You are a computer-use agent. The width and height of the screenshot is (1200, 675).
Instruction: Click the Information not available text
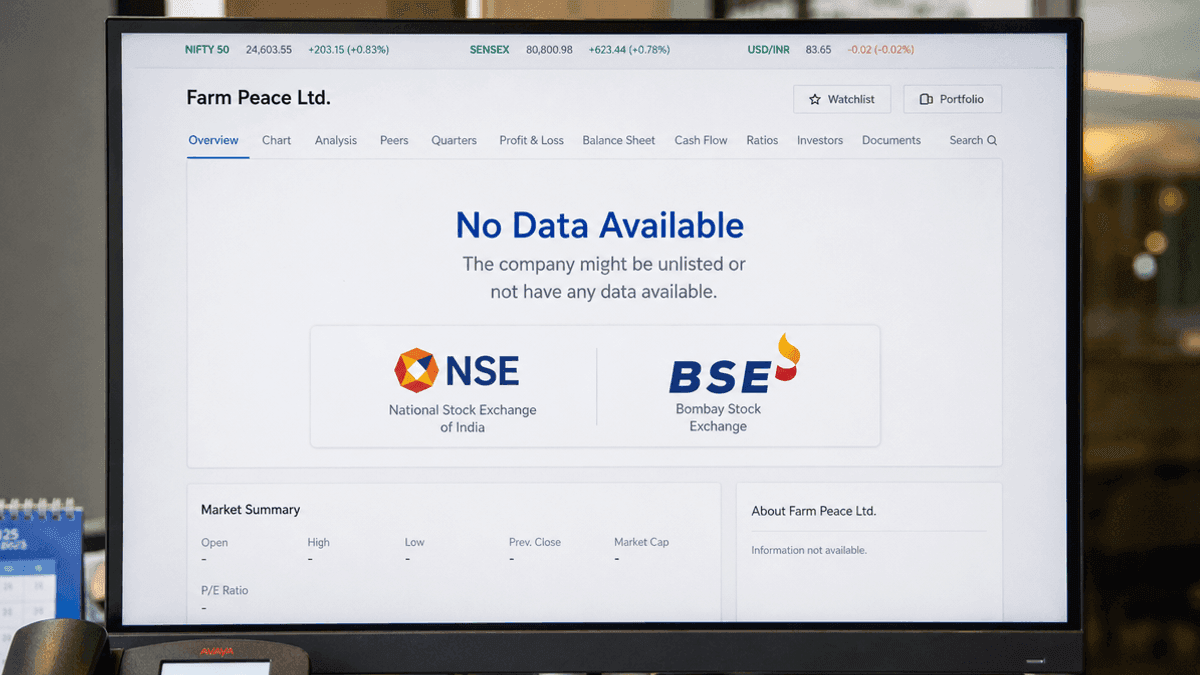tap(809, 550)
